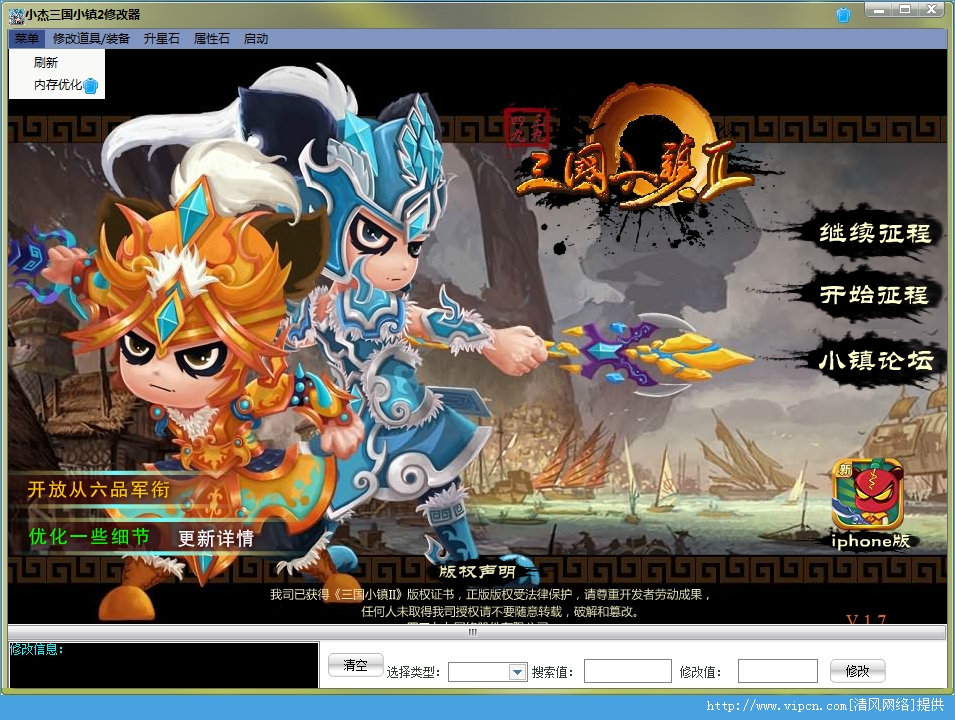Open the 升星石 menu
Image resolution: width=955 pixels, height=720 pixels.
(161, 38)
